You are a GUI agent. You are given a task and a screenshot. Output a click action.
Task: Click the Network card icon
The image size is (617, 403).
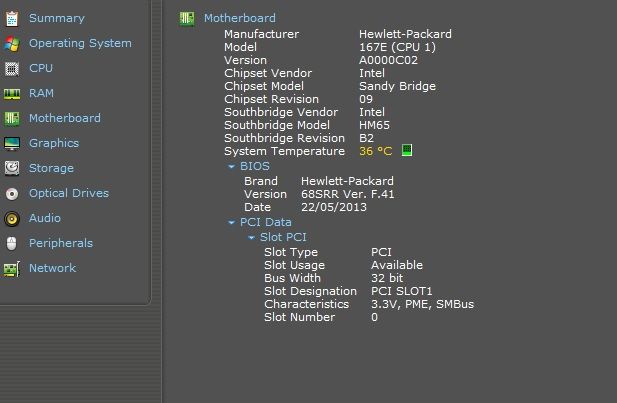12,268
